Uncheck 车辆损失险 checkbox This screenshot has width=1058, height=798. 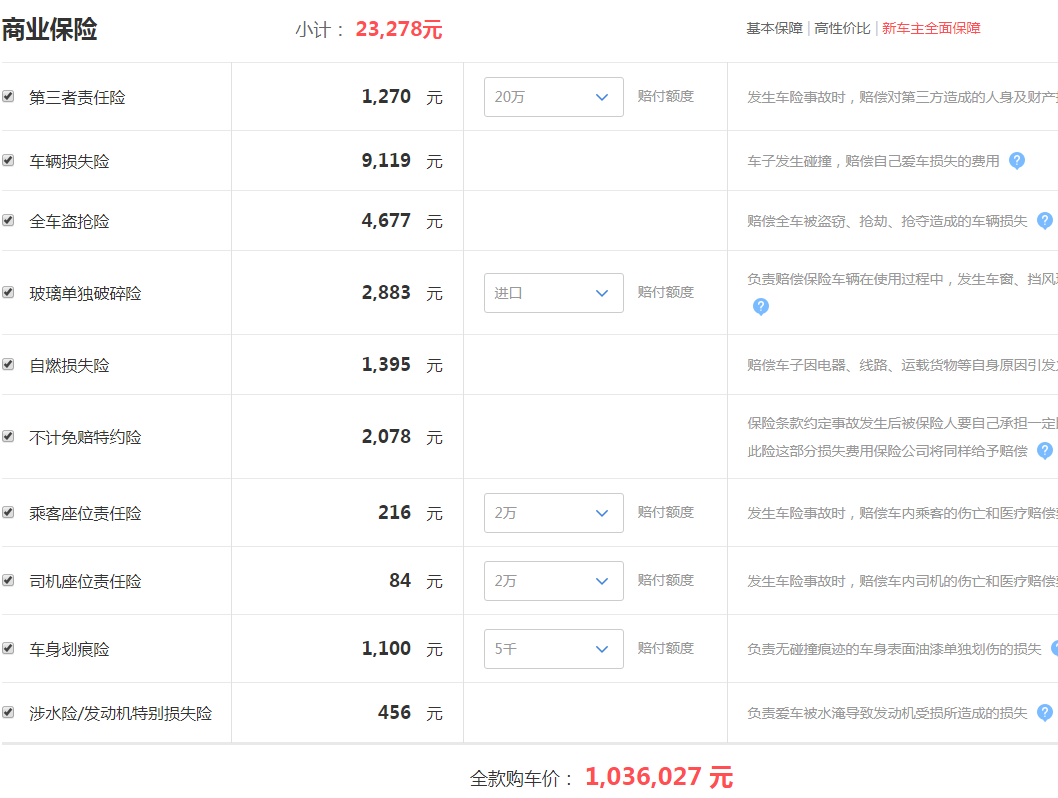point(8,161)
